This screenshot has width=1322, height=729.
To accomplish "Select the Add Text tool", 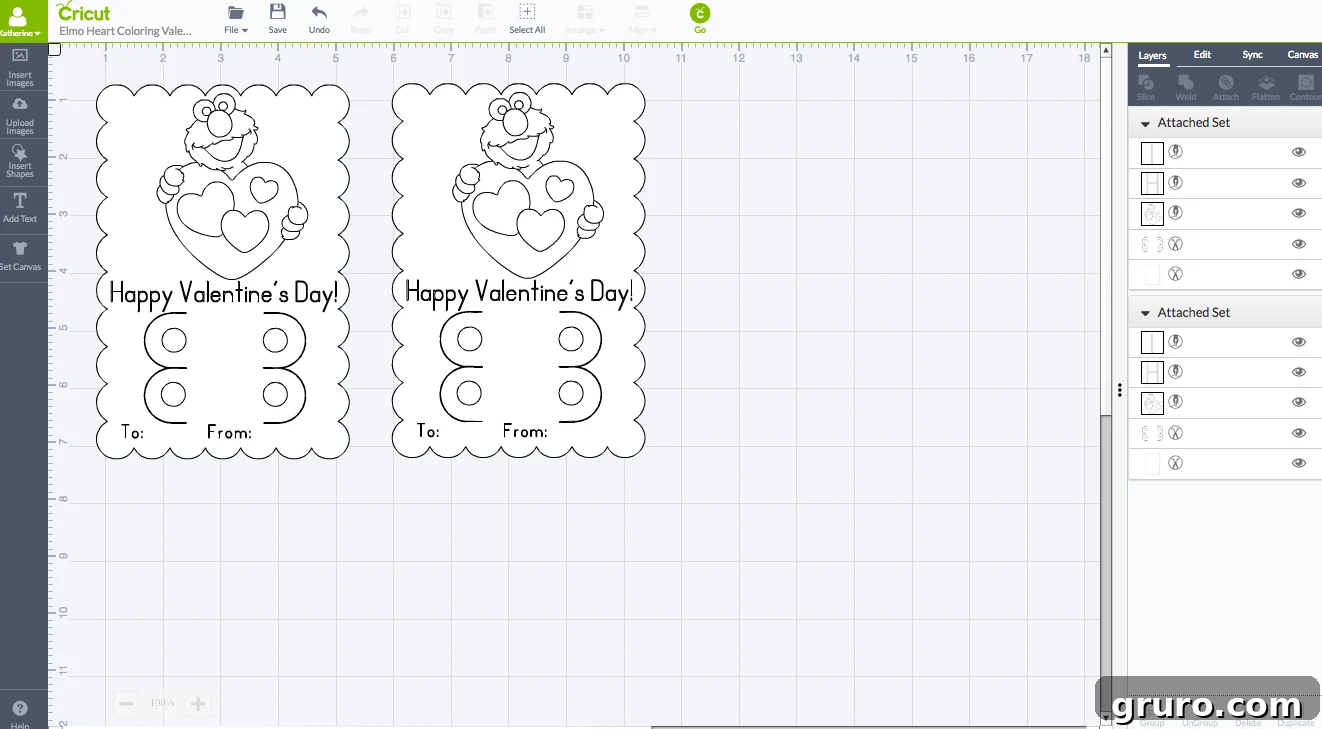I will click(x=20, y=208).
